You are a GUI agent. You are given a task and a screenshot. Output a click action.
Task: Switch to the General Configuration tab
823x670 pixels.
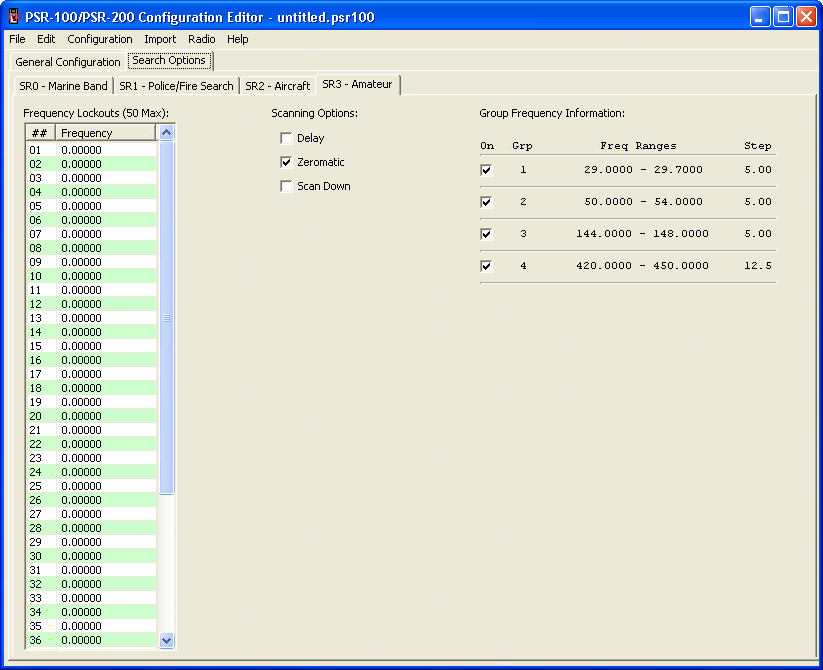click(68, 62)
